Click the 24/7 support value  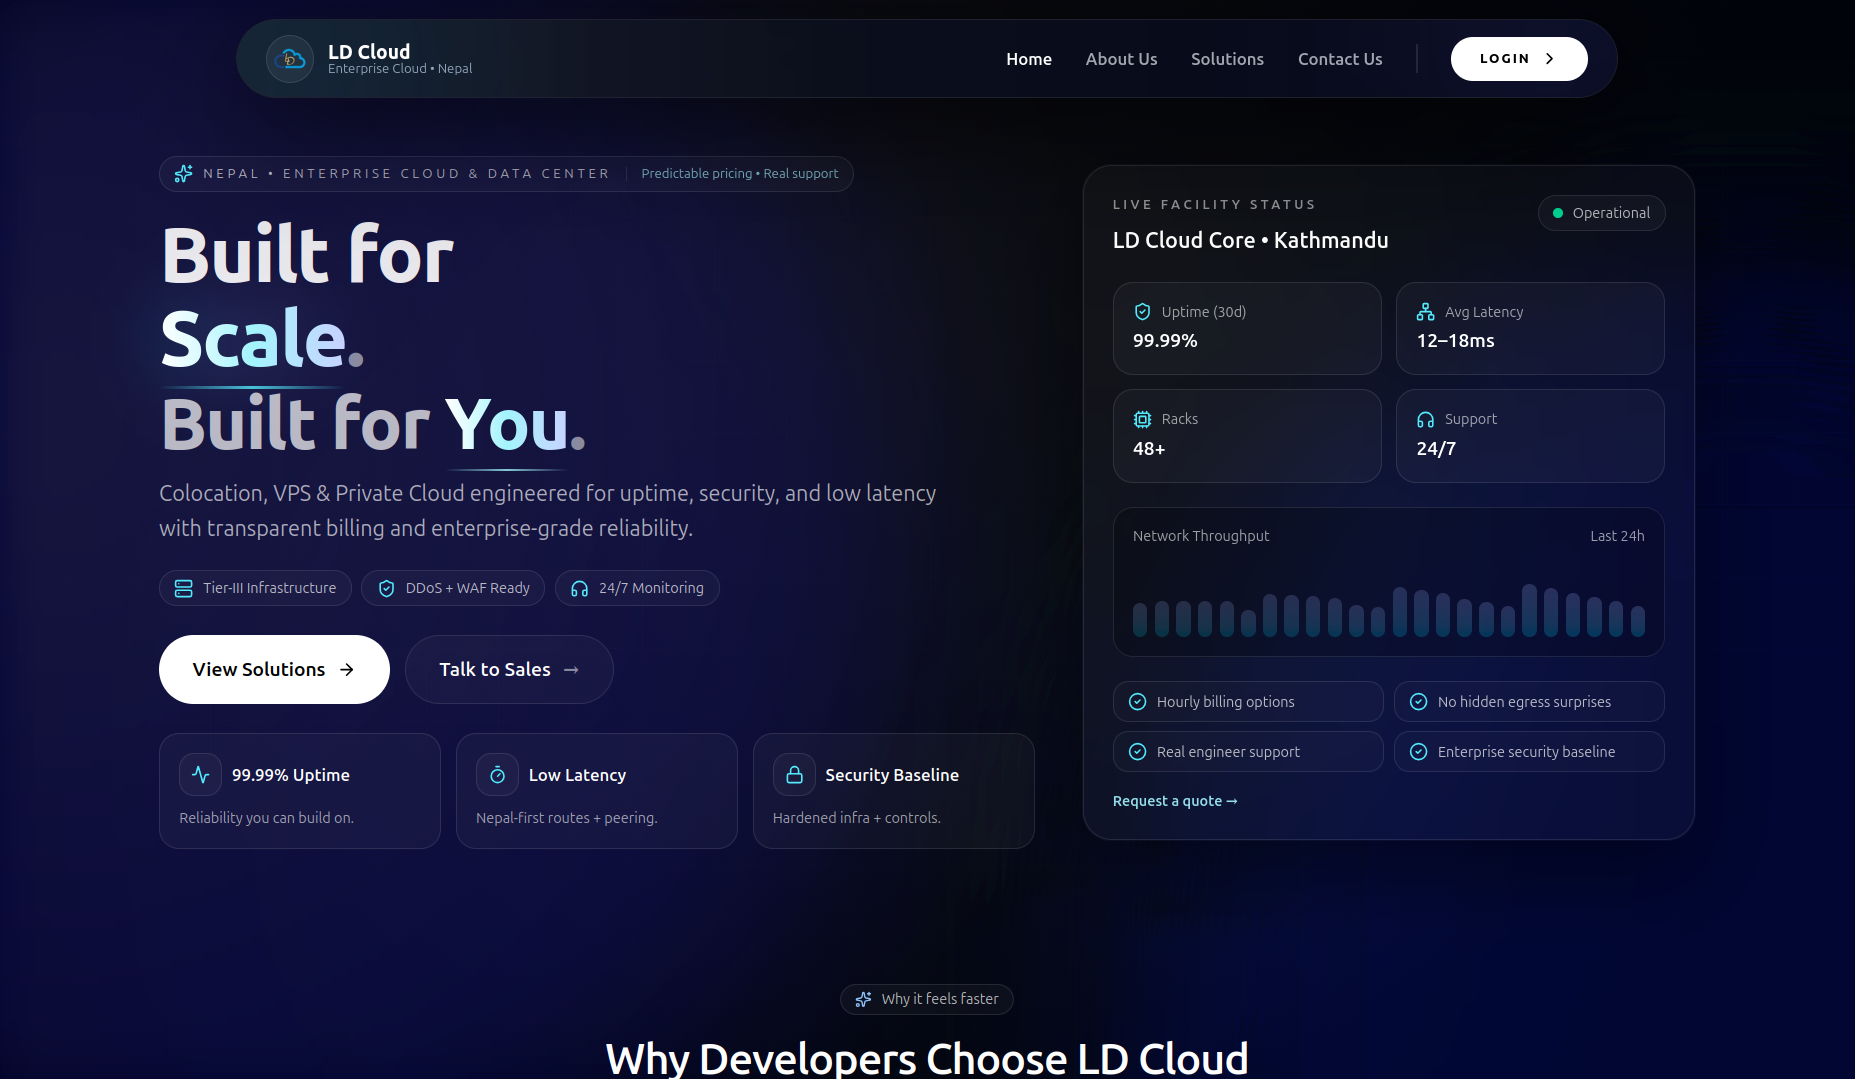pos(1436,449)
